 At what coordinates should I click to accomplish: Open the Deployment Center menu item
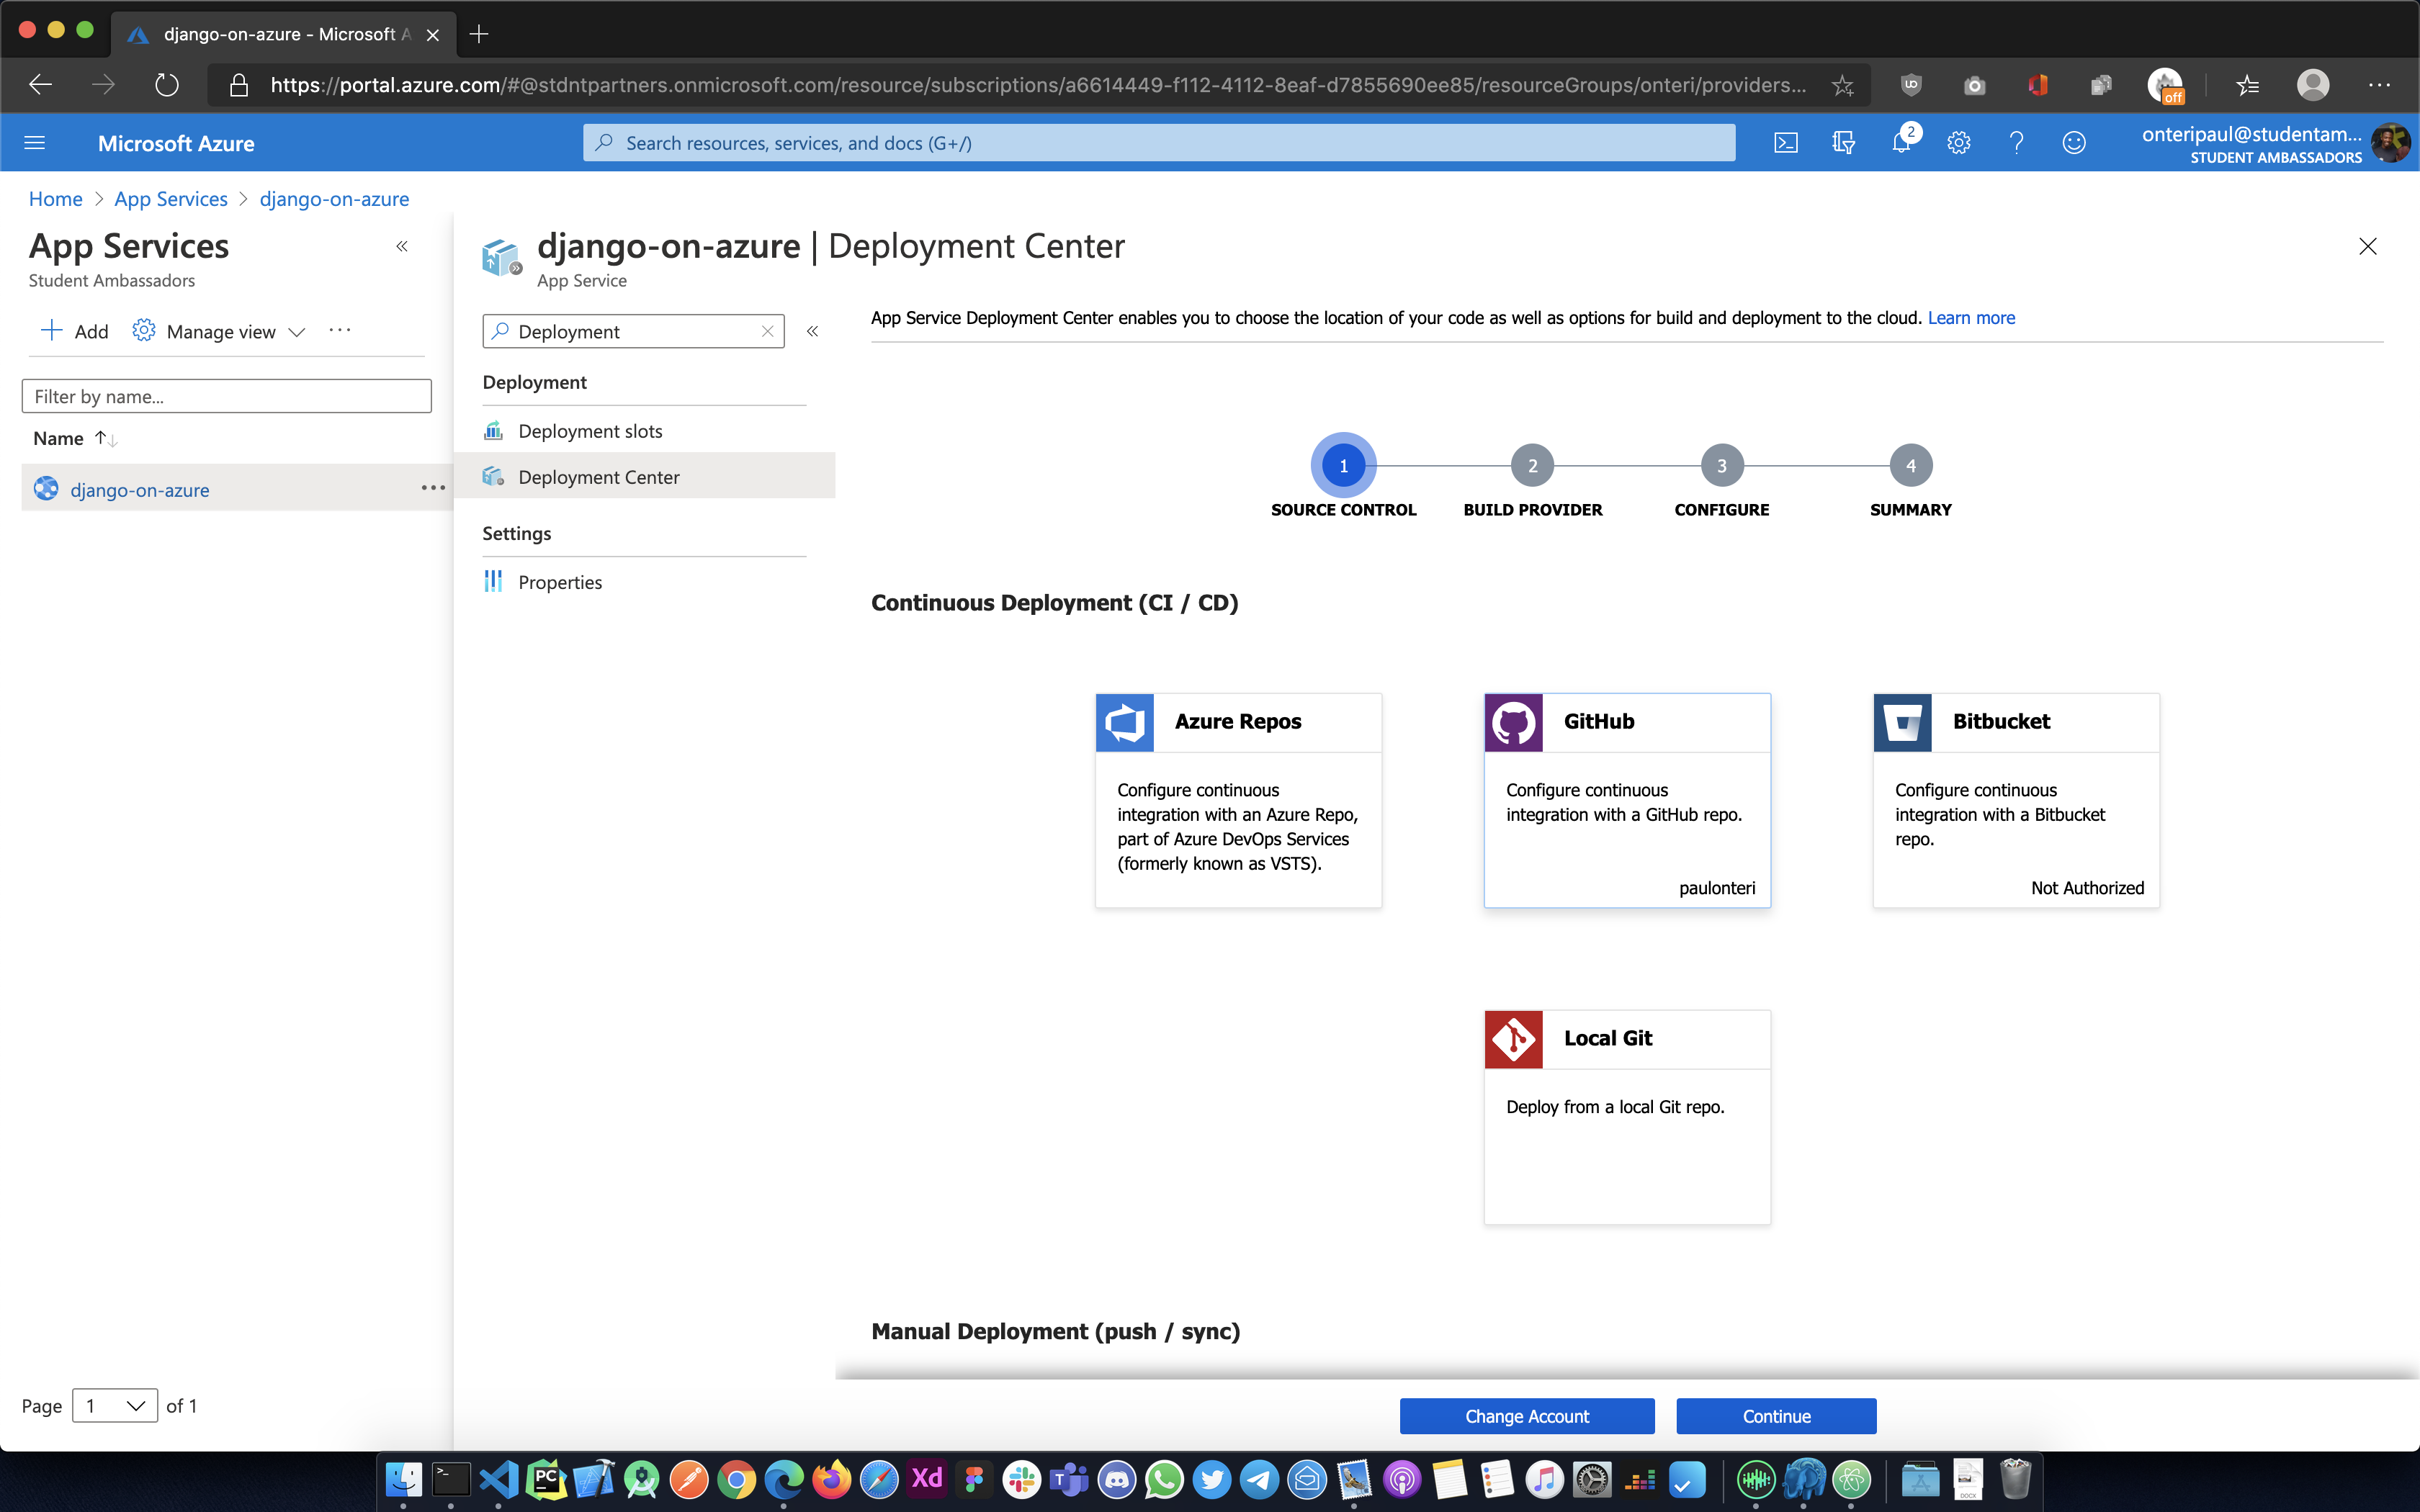click(x=598, y=475)
